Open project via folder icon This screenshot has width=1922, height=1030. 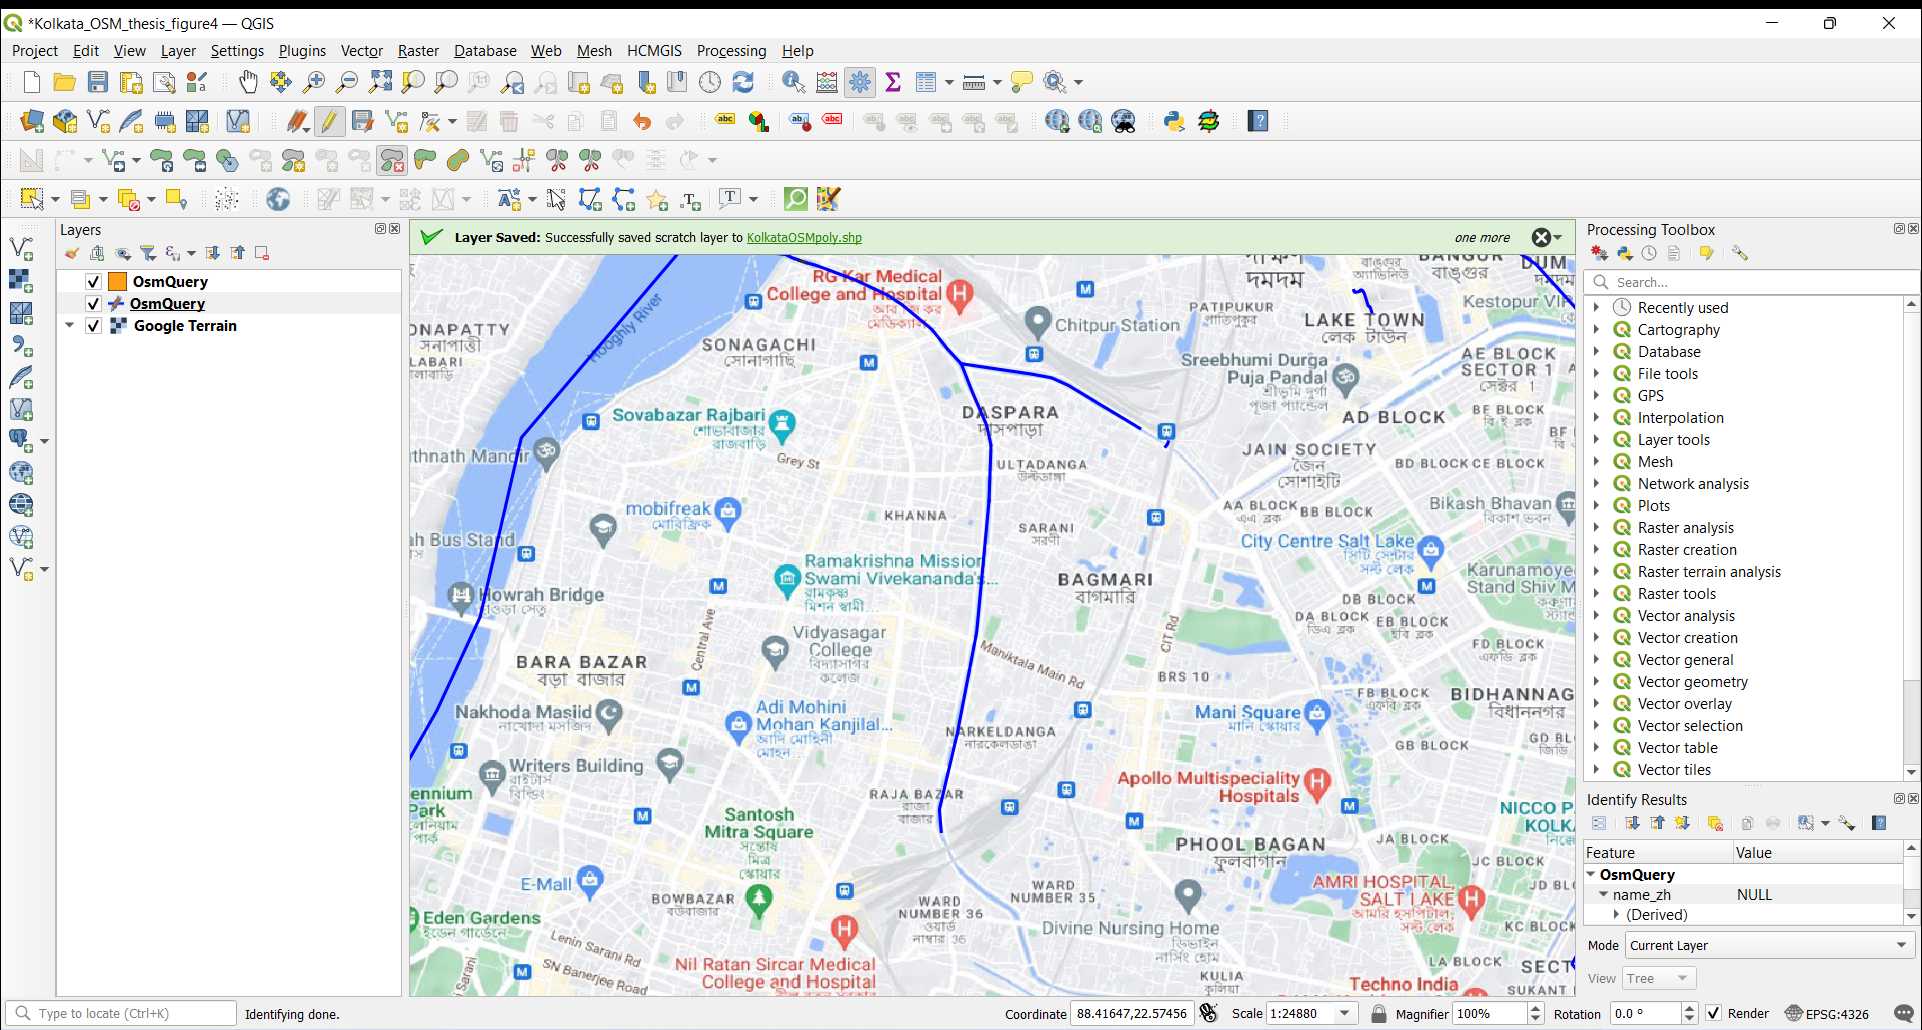[x=65, y=82]
